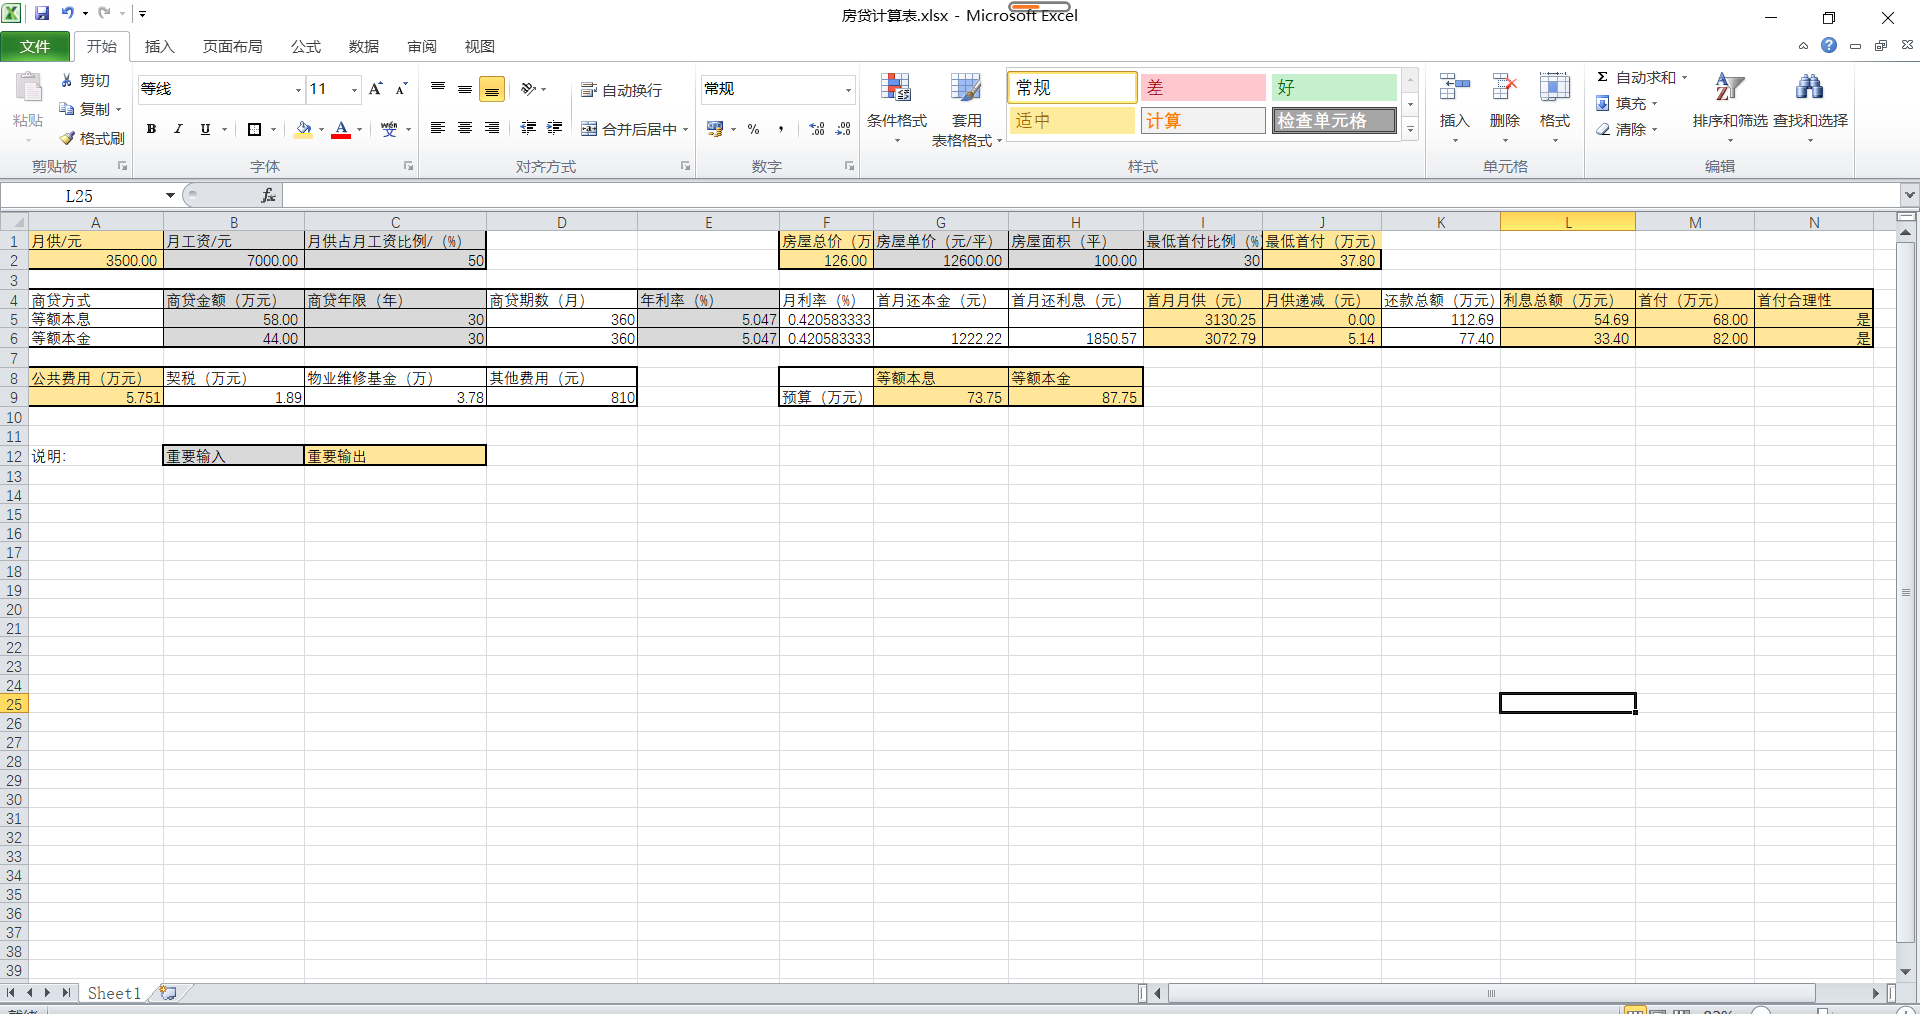Click the Merge and Center (合并后居中) button
Viewport: 1920px width, 1014px height.
(x=630, y=129)
